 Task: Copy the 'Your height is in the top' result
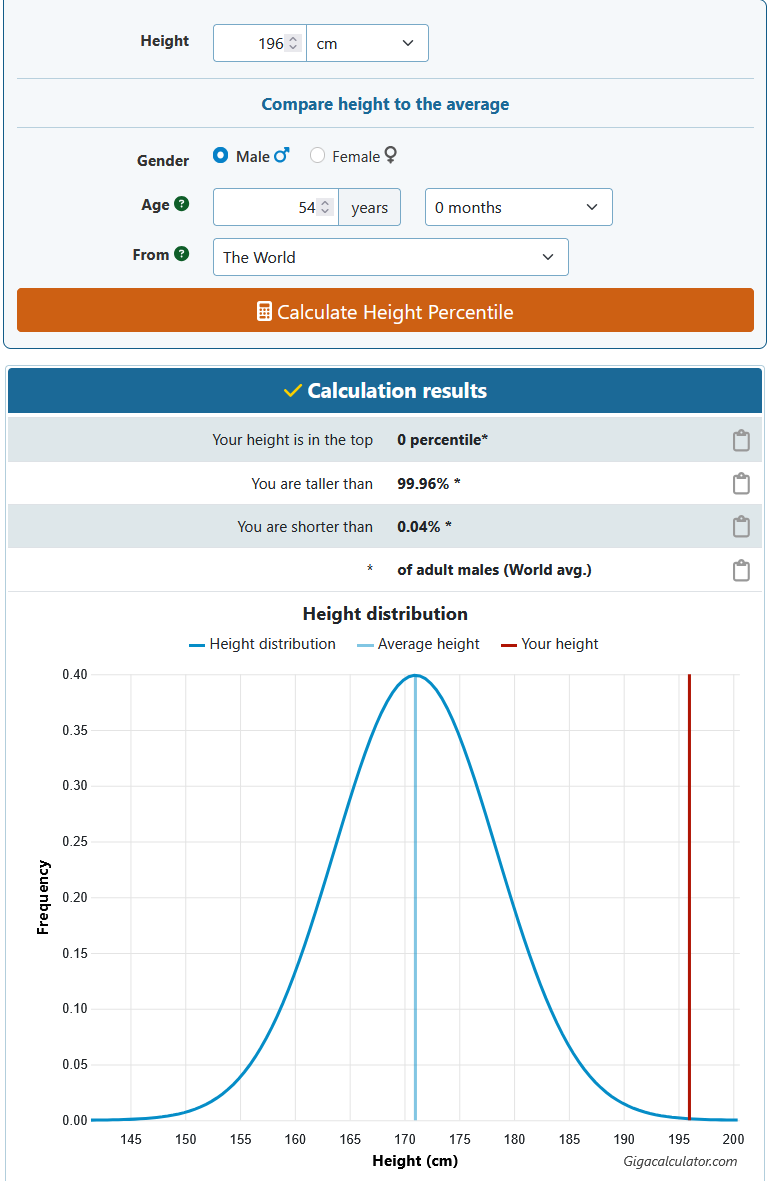click(741, 441)
